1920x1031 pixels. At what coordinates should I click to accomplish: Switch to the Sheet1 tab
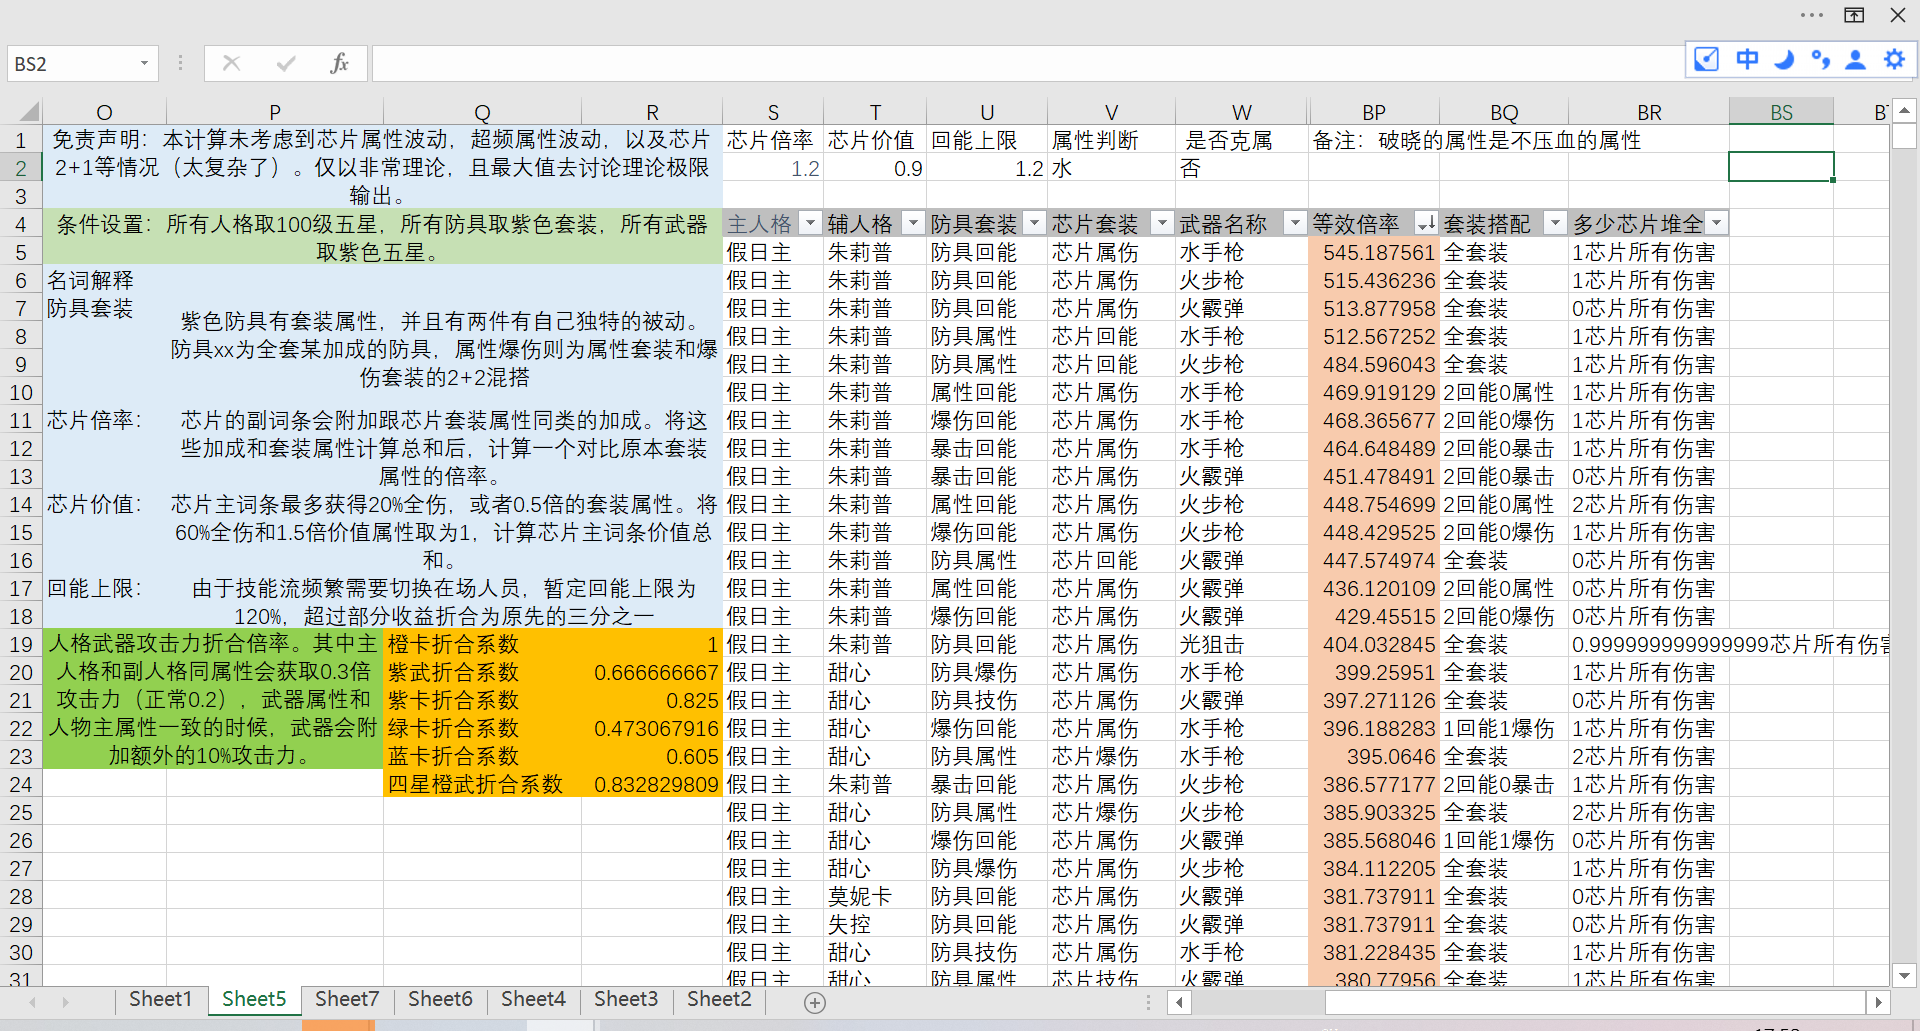(160, 999)
